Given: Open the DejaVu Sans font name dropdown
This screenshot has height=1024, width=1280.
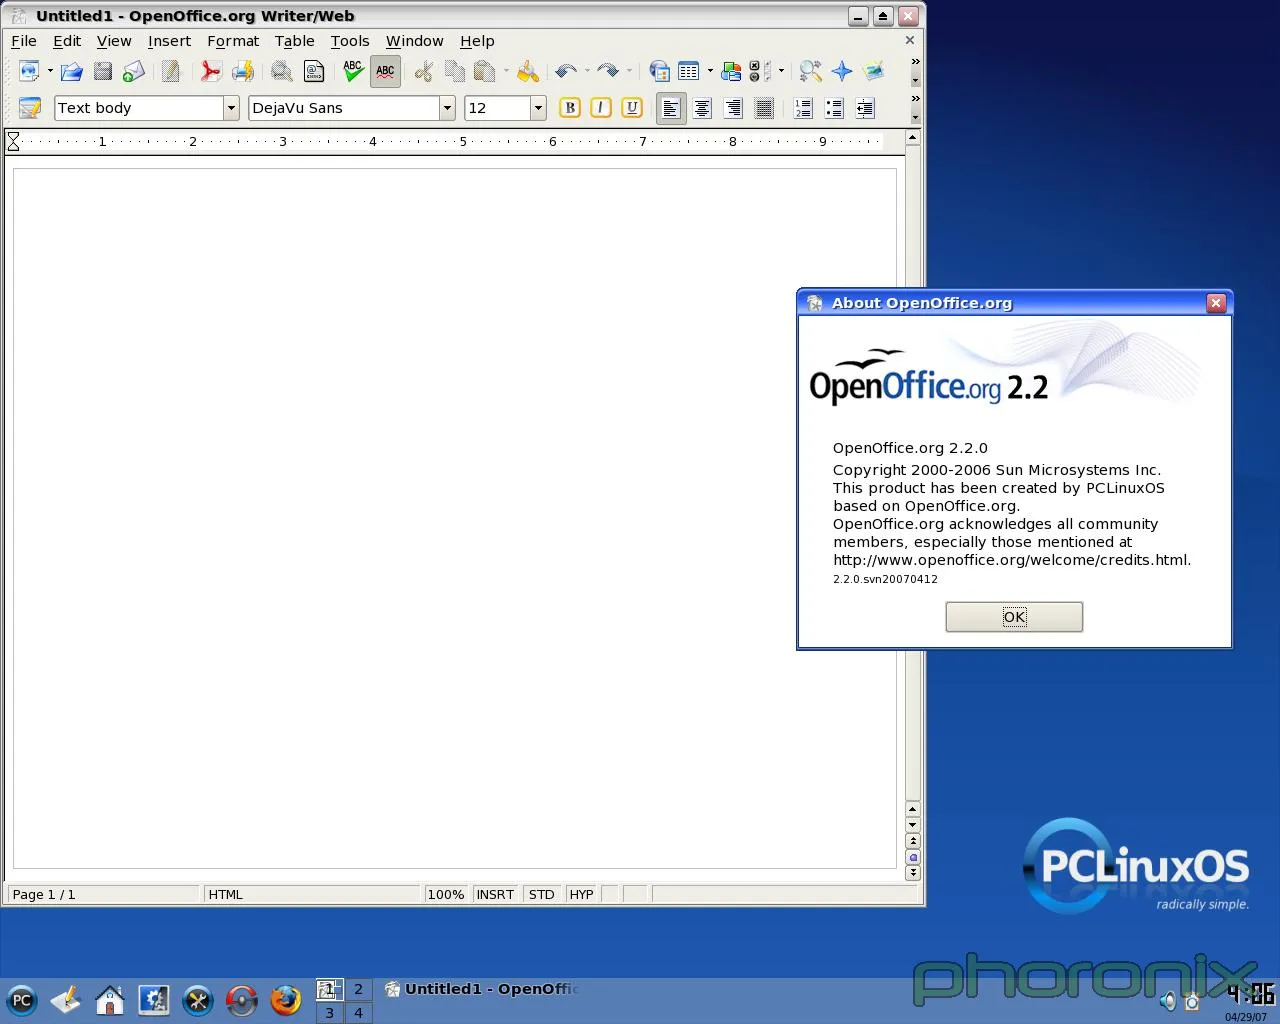Looking at the screenshot, I should [447, 108].
